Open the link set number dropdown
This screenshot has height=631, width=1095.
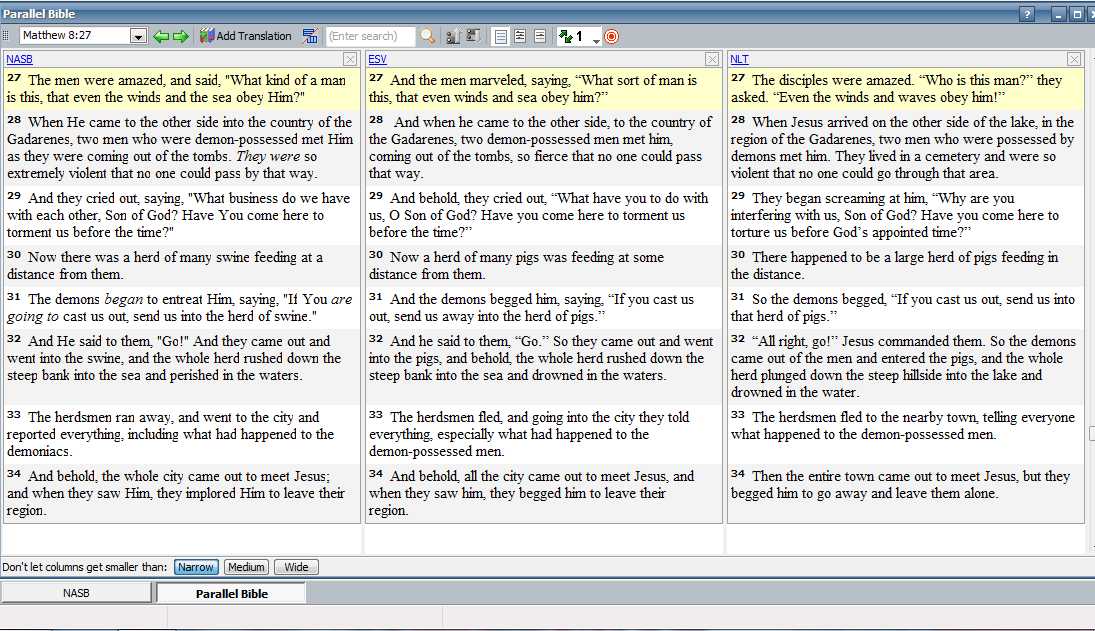(596, 39)
